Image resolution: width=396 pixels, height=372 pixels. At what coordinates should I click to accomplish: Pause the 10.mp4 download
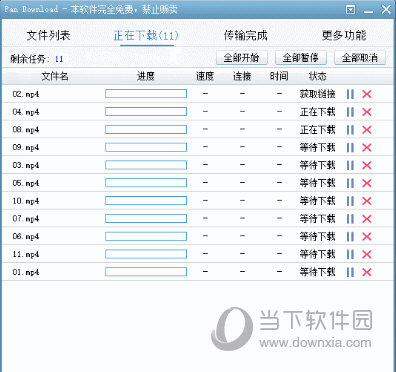350,201
